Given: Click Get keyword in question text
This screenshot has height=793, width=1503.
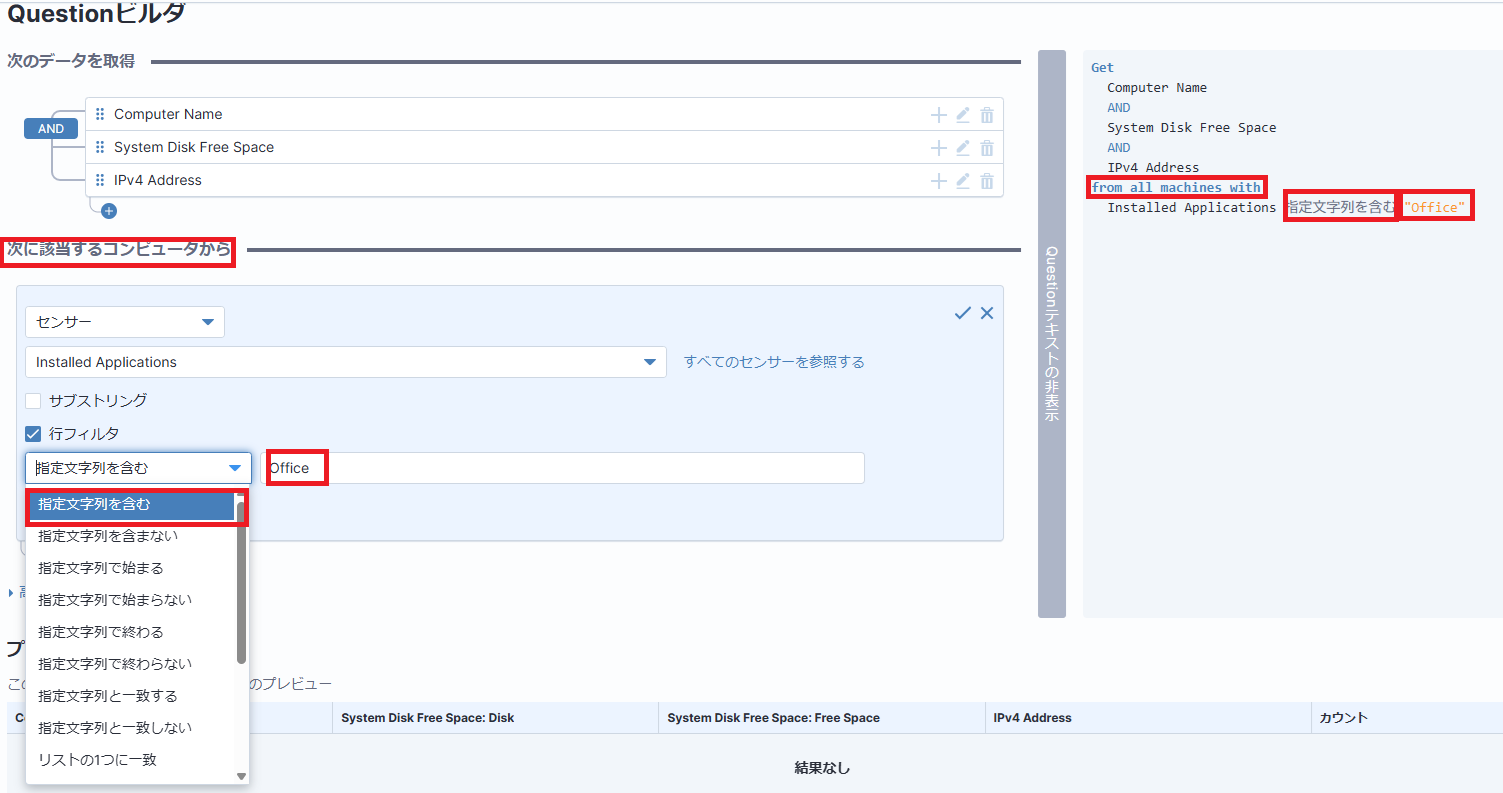Looking at the screenshot, I should 1102,68.
